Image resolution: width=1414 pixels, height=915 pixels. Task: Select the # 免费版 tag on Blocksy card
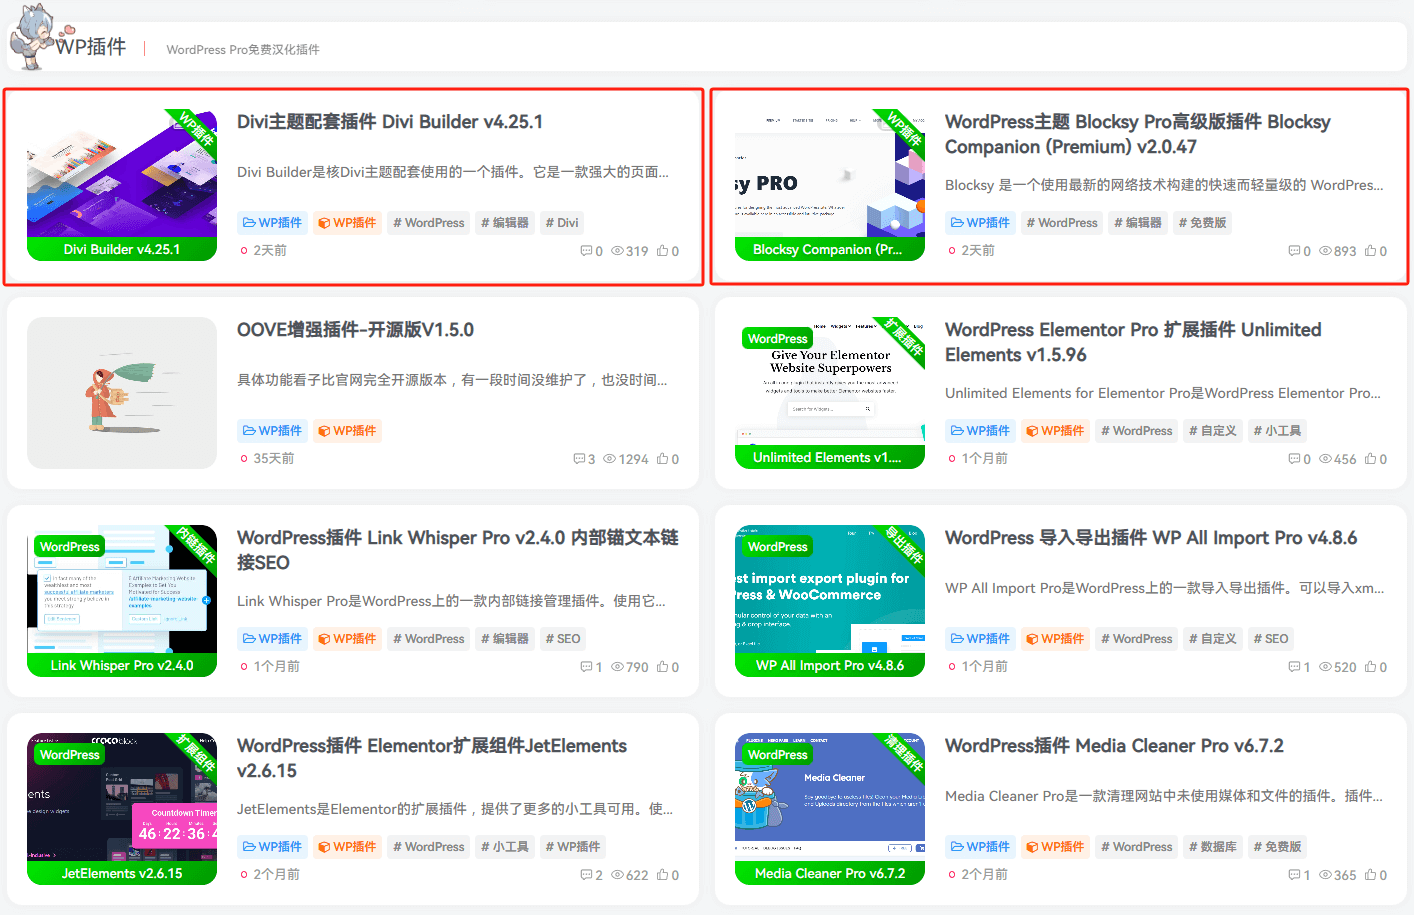[x=1202, y=223]
